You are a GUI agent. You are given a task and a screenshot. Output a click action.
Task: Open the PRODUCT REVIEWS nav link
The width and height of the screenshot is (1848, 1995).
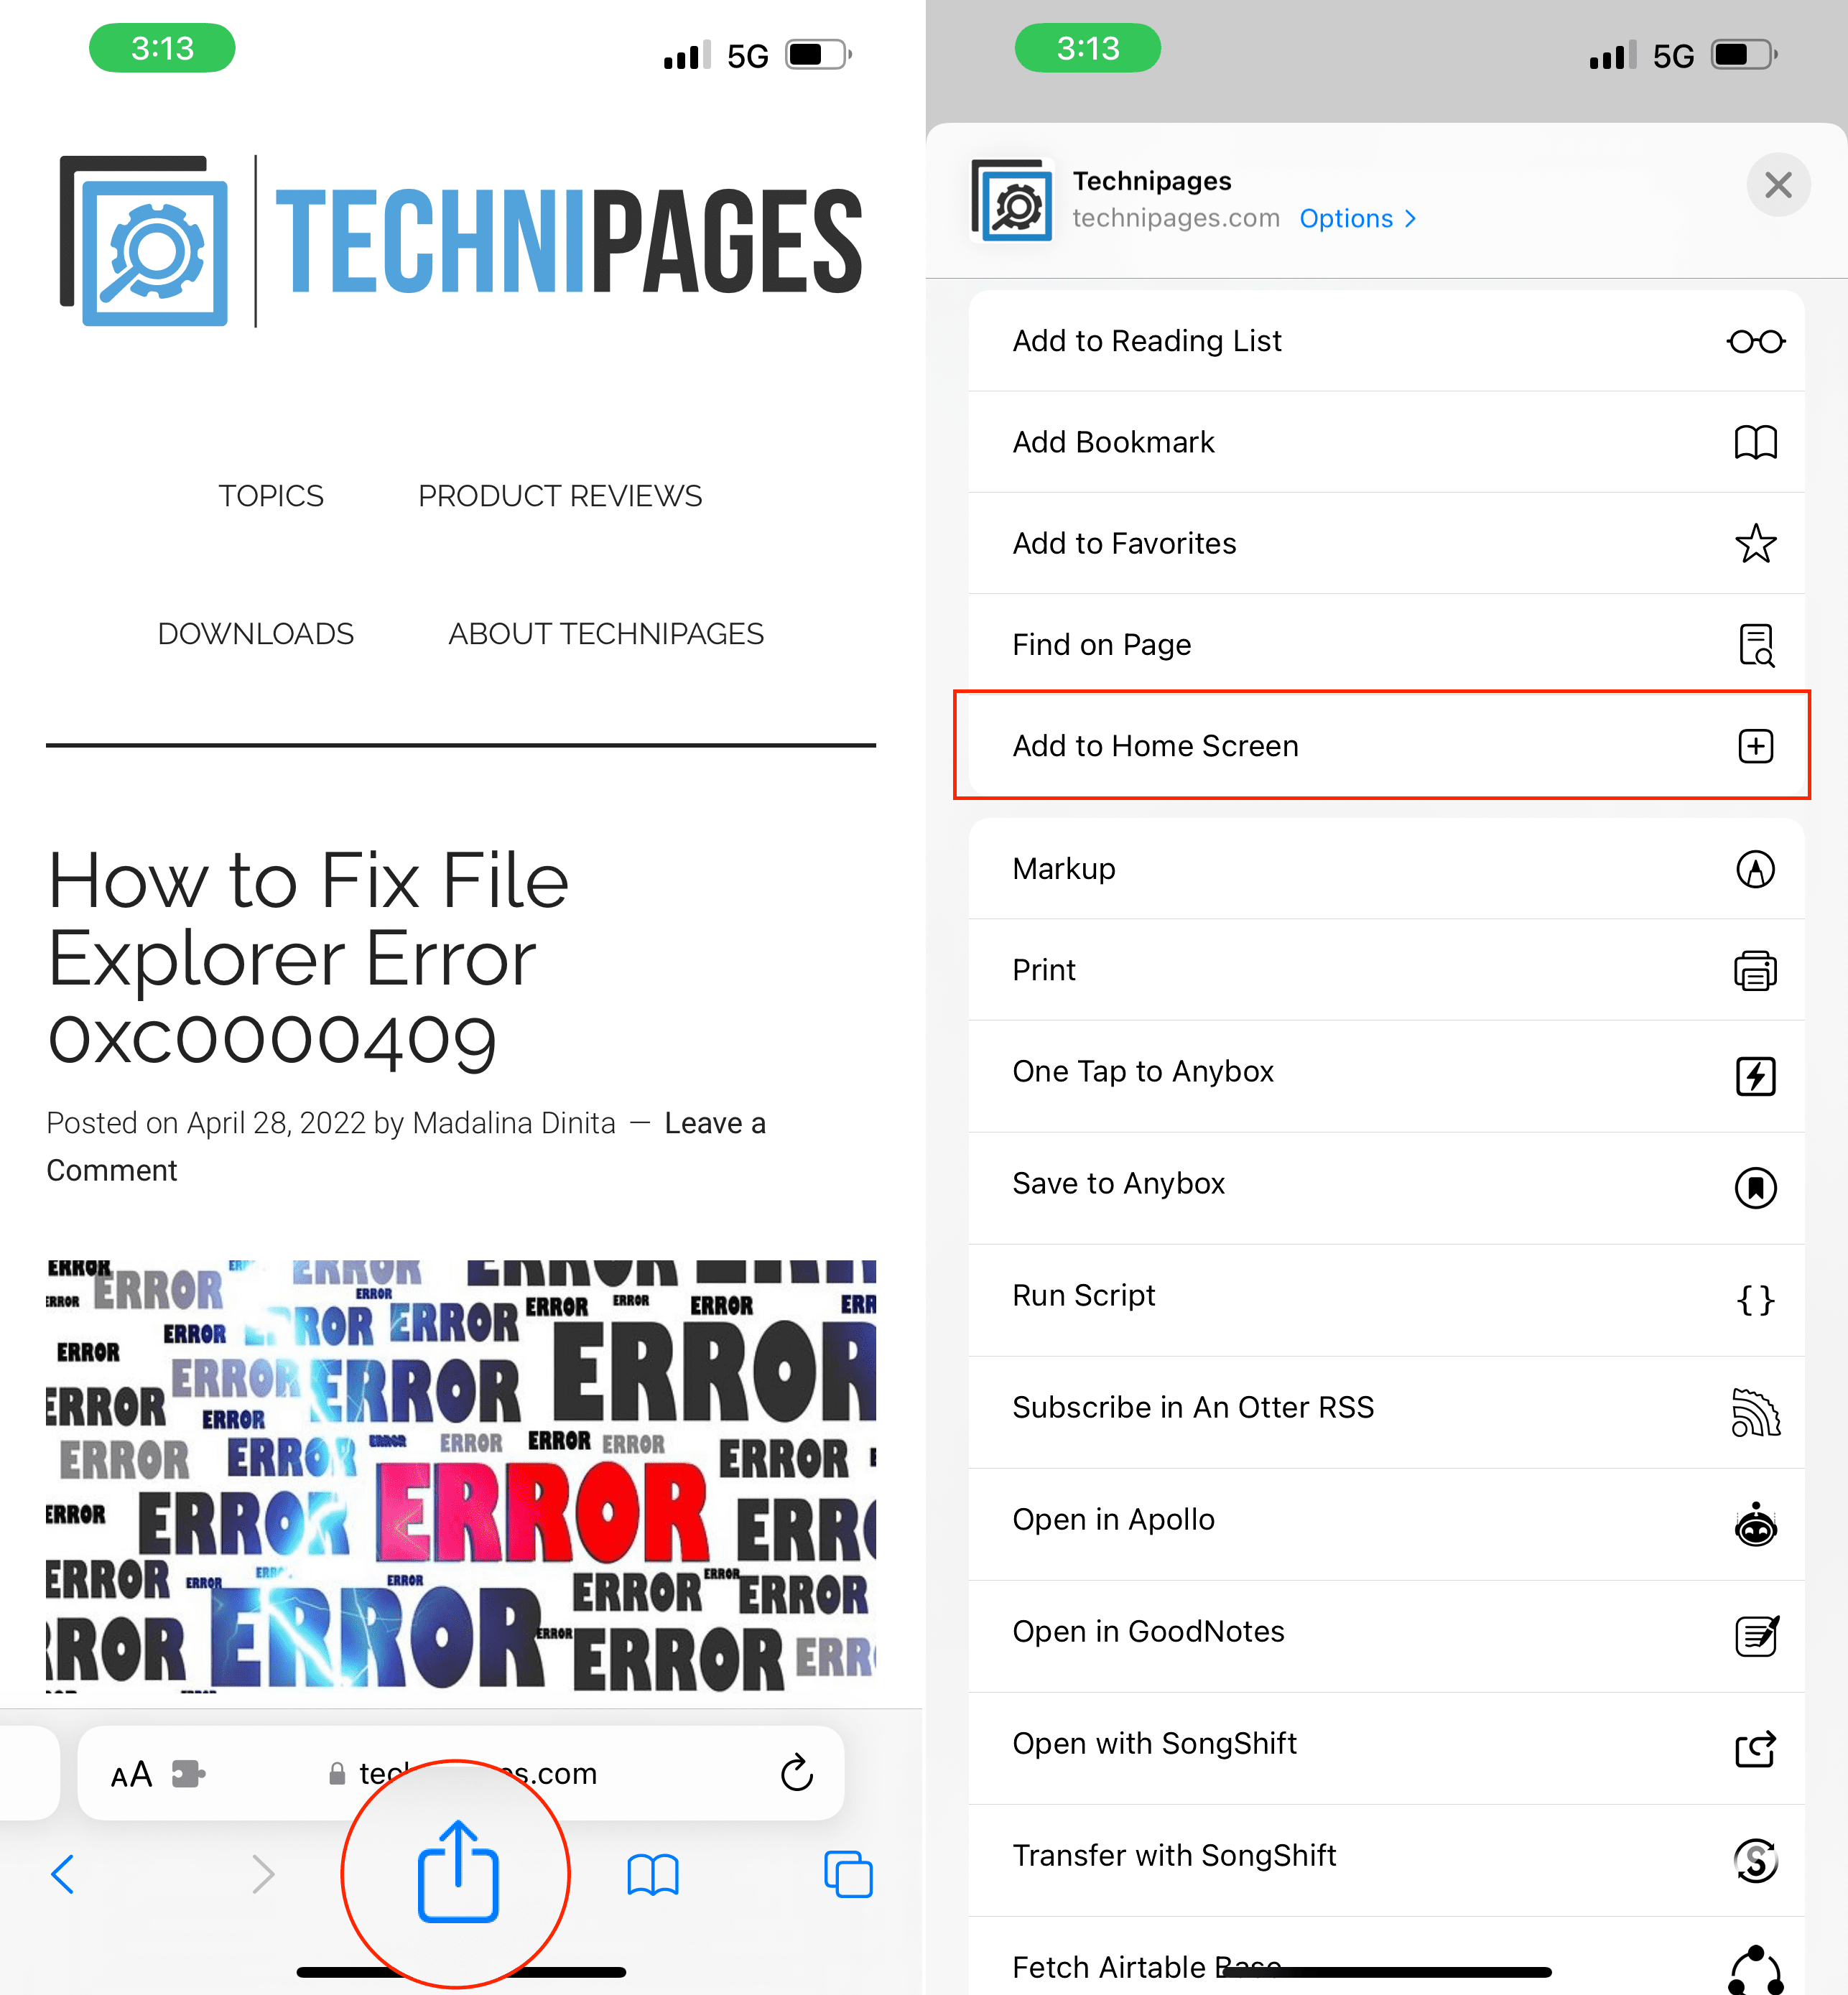(x=560, y=496)
